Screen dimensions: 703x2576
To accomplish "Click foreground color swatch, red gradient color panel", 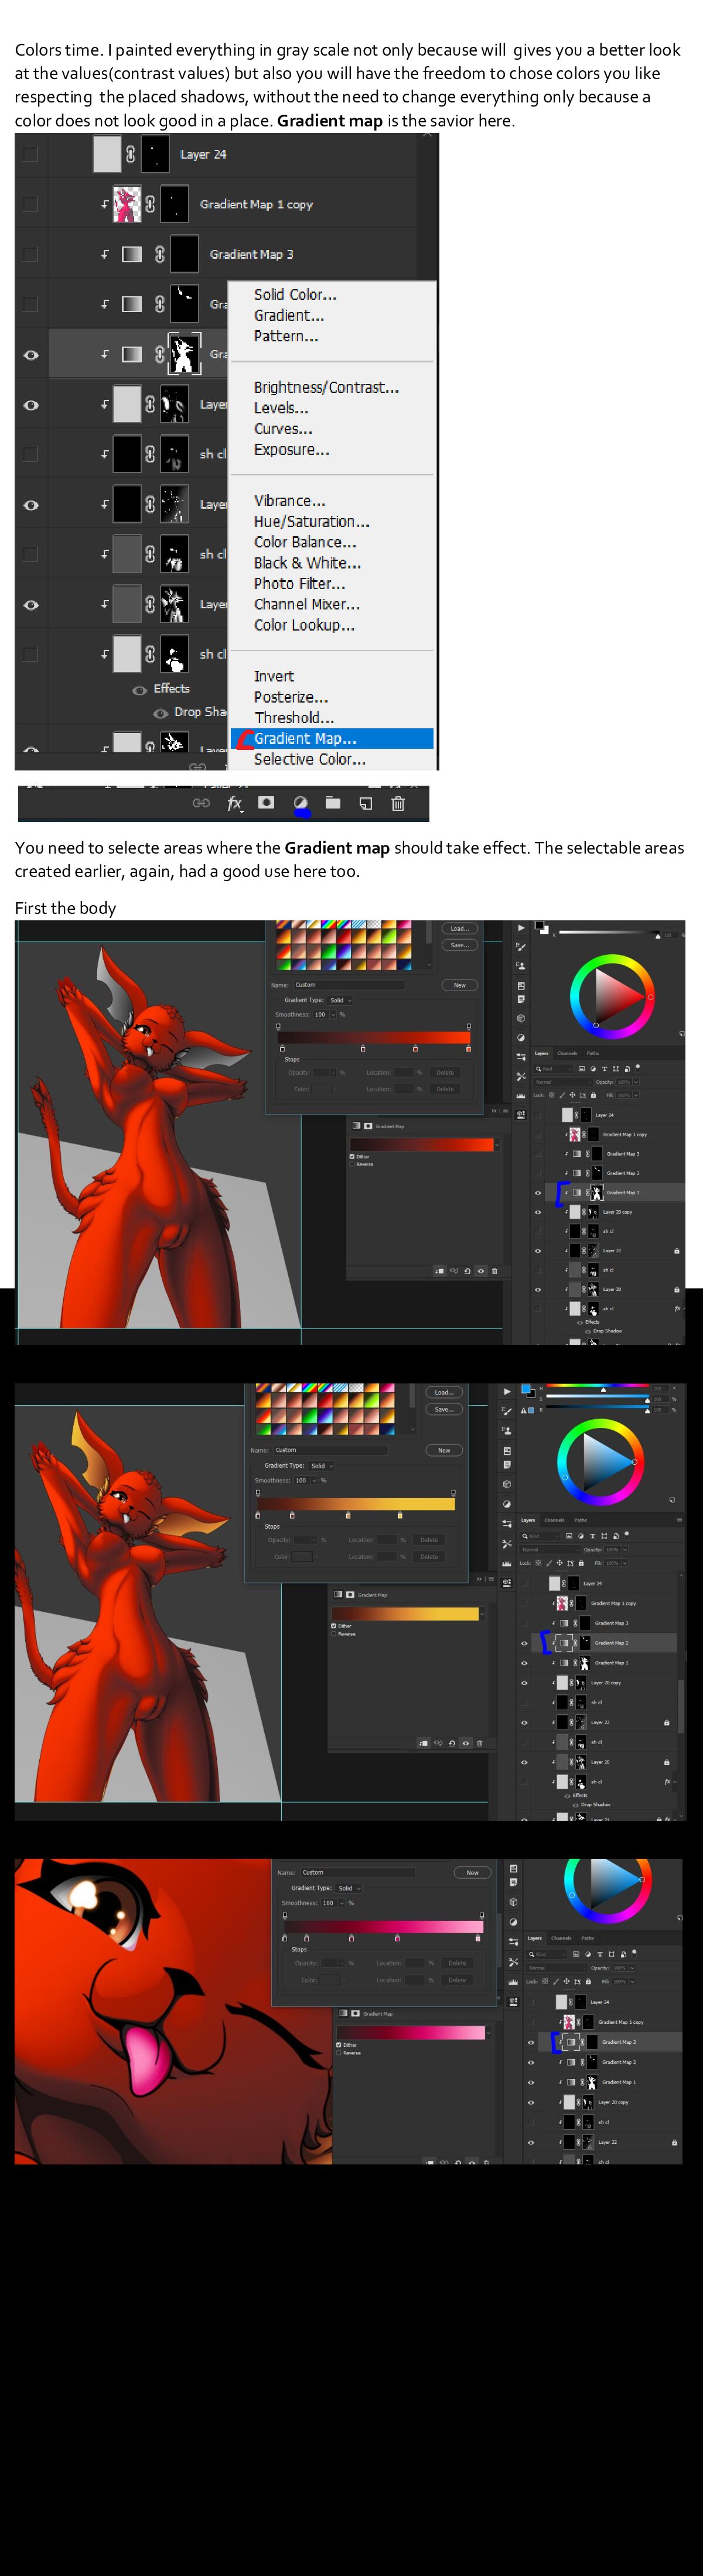I will click(539, 926).
